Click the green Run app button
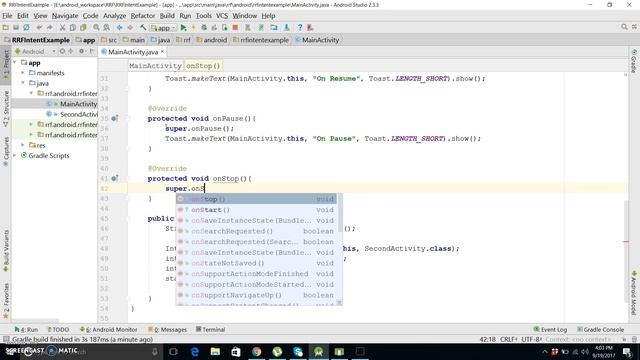Screen dimensions: 640x360 click(183, 28)
